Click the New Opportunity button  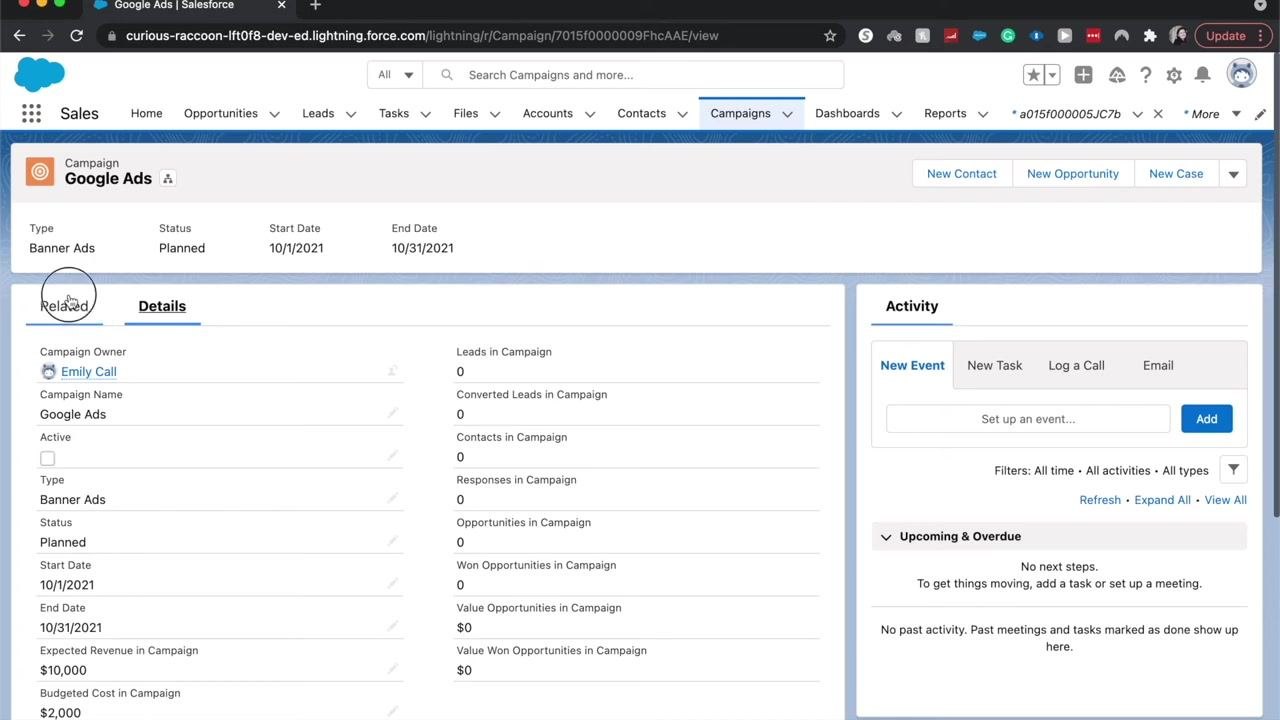coord(1073,174)
